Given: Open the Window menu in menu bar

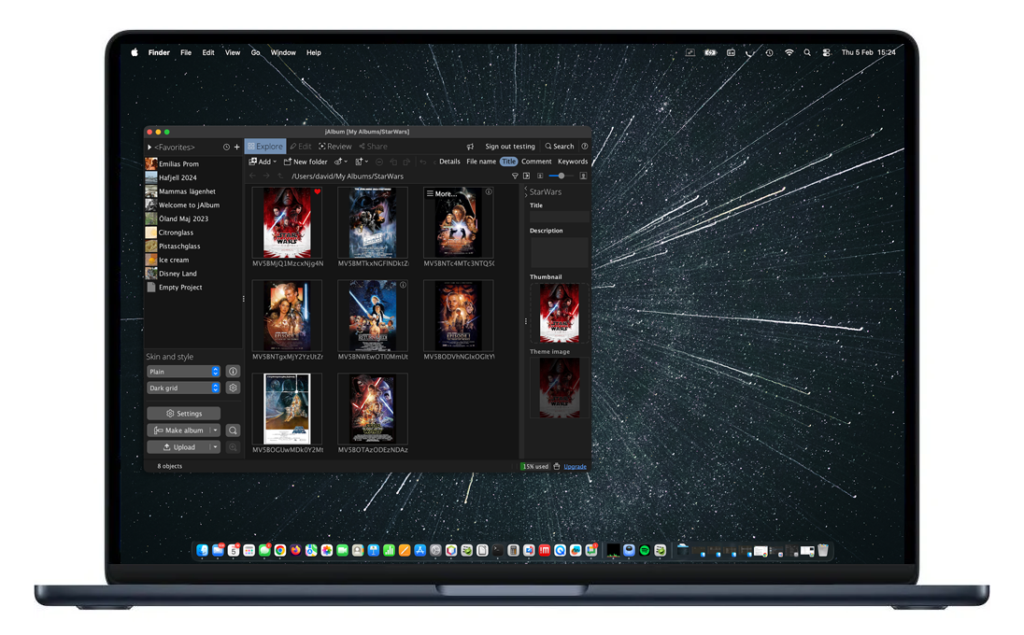Looking at the screenshot, I should (x=283, y=53).
